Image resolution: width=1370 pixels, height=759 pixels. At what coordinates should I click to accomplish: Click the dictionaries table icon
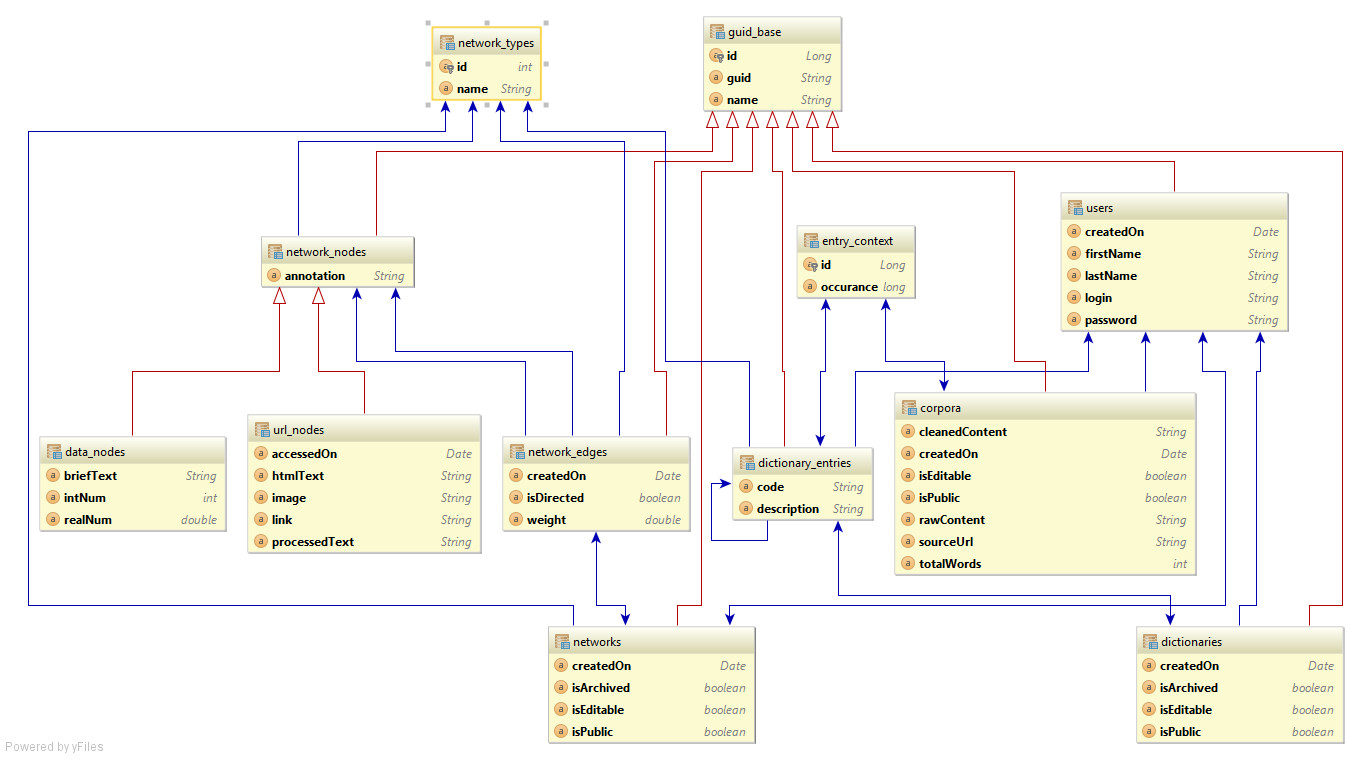(1150, 642)
